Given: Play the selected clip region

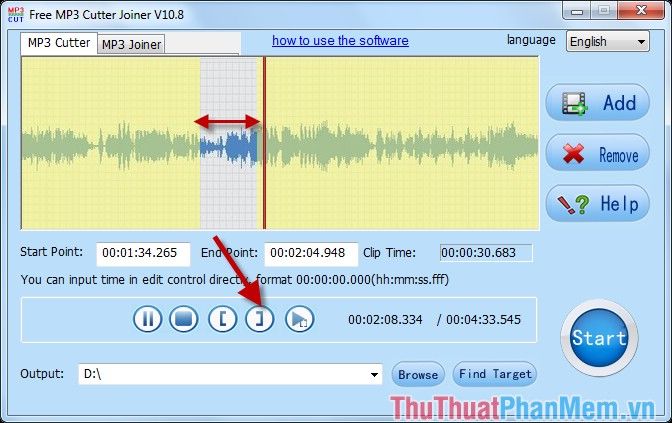Looking at the screenshot, I should 299,319.
